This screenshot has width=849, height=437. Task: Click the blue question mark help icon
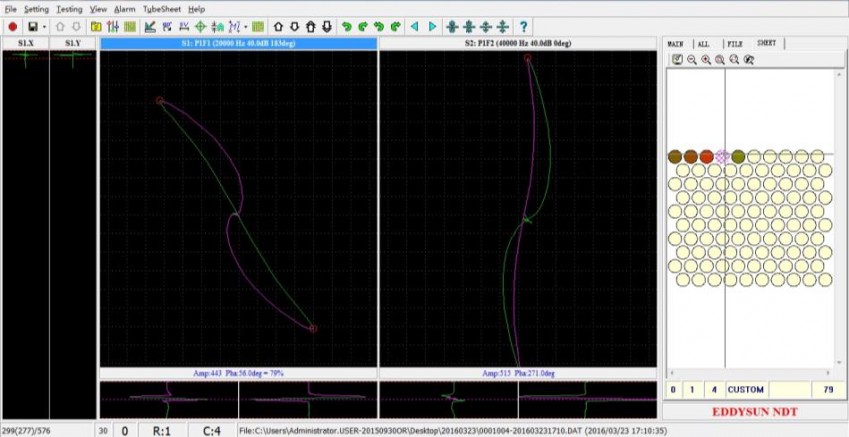coord(523,26)
